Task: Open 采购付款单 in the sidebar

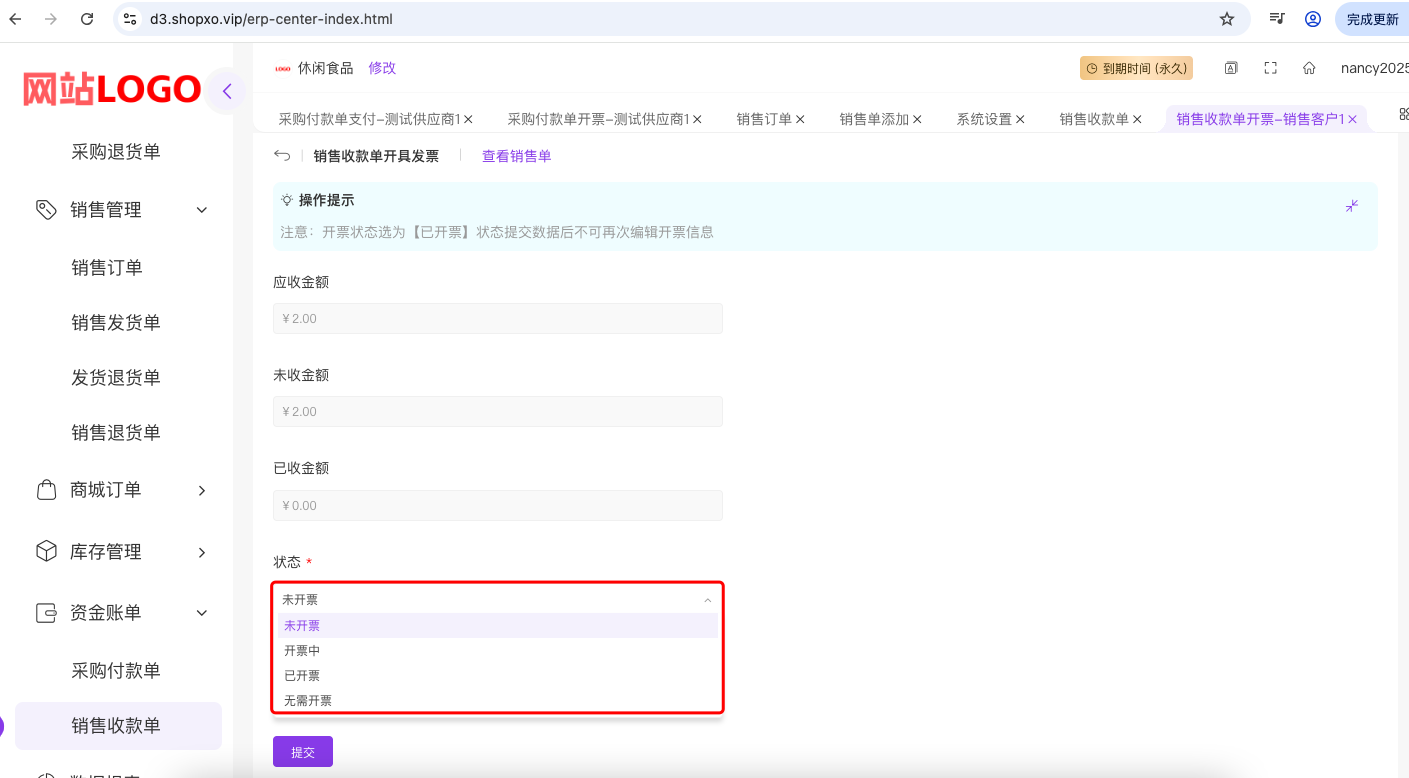Action: [x=116, y=671]
